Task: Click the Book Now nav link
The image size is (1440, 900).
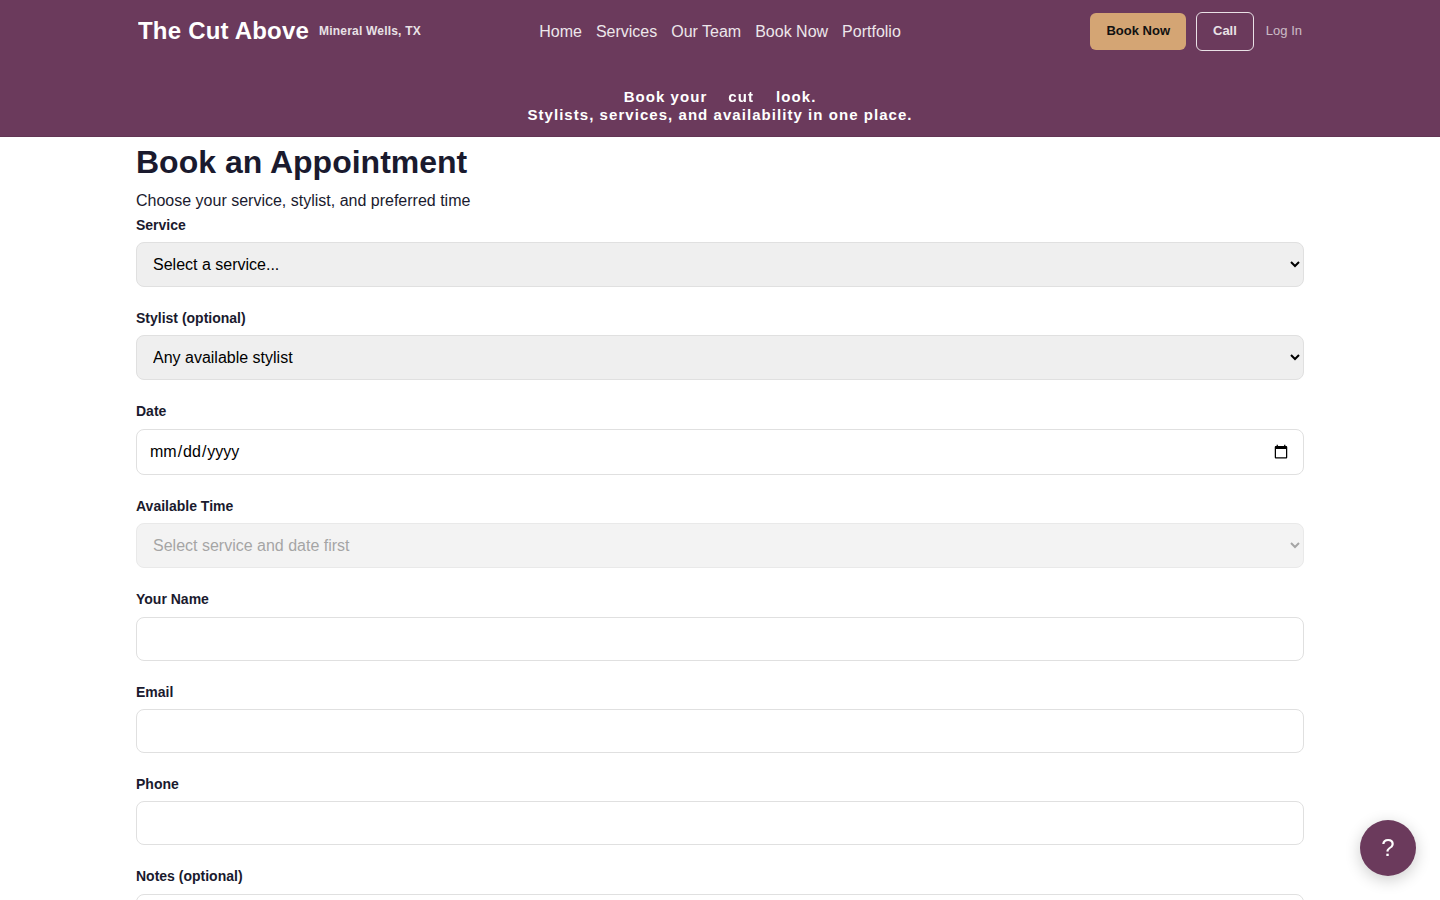Action: pos(791,31)
